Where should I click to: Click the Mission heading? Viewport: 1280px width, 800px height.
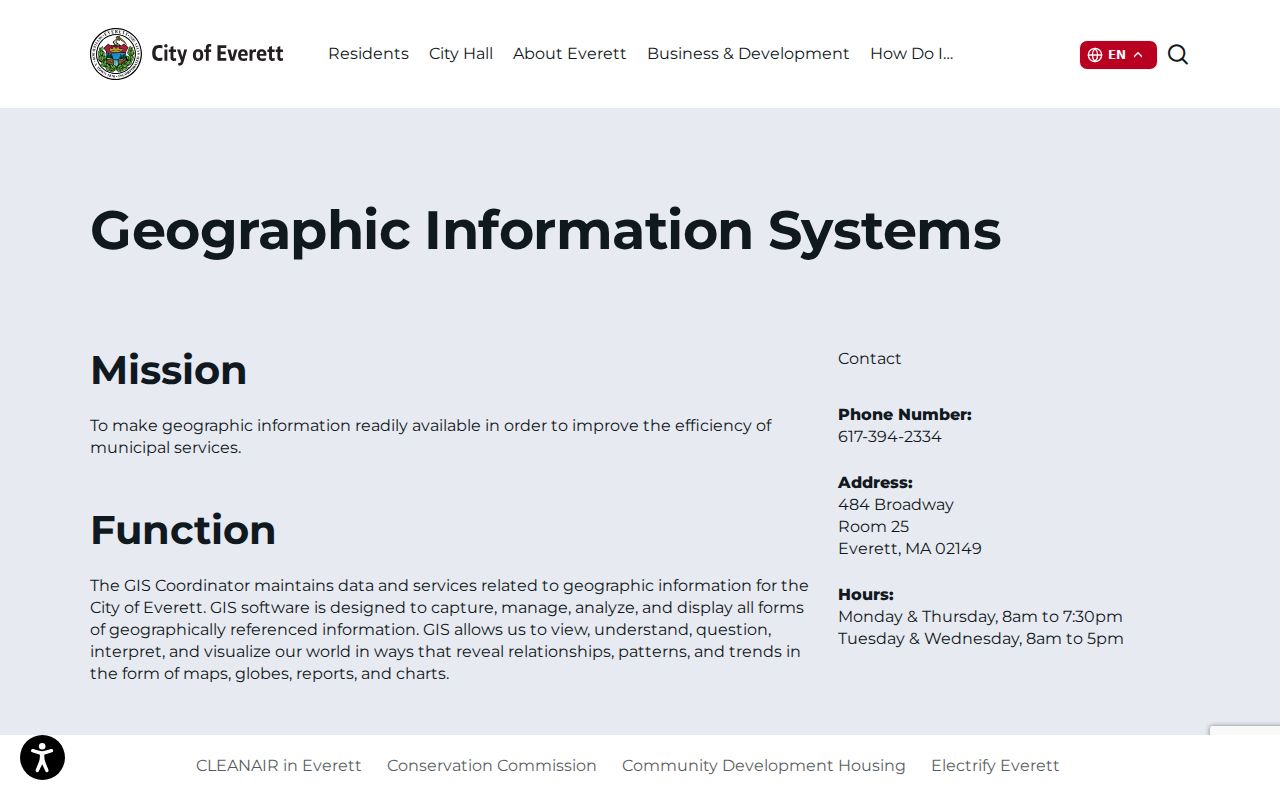(169, 370)
